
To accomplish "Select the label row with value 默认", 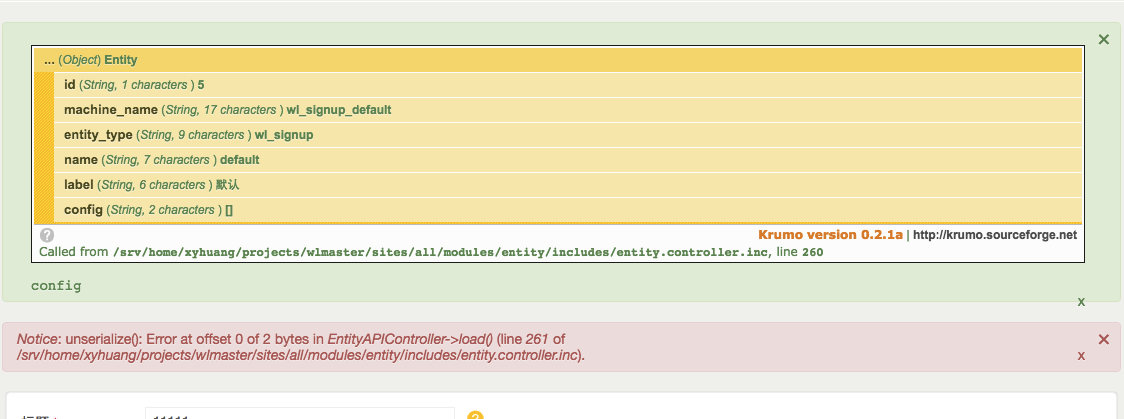I will (x=568, y=185).
